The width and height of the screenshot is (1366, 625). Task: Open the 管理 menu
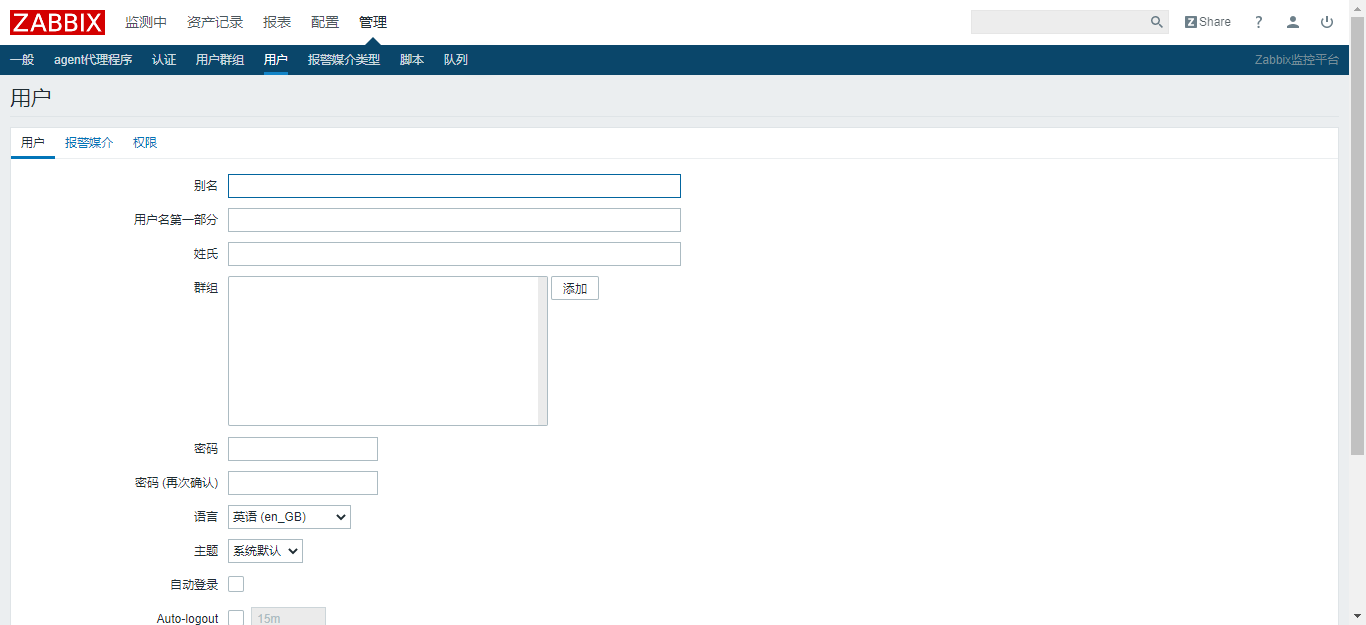(373, 22)
